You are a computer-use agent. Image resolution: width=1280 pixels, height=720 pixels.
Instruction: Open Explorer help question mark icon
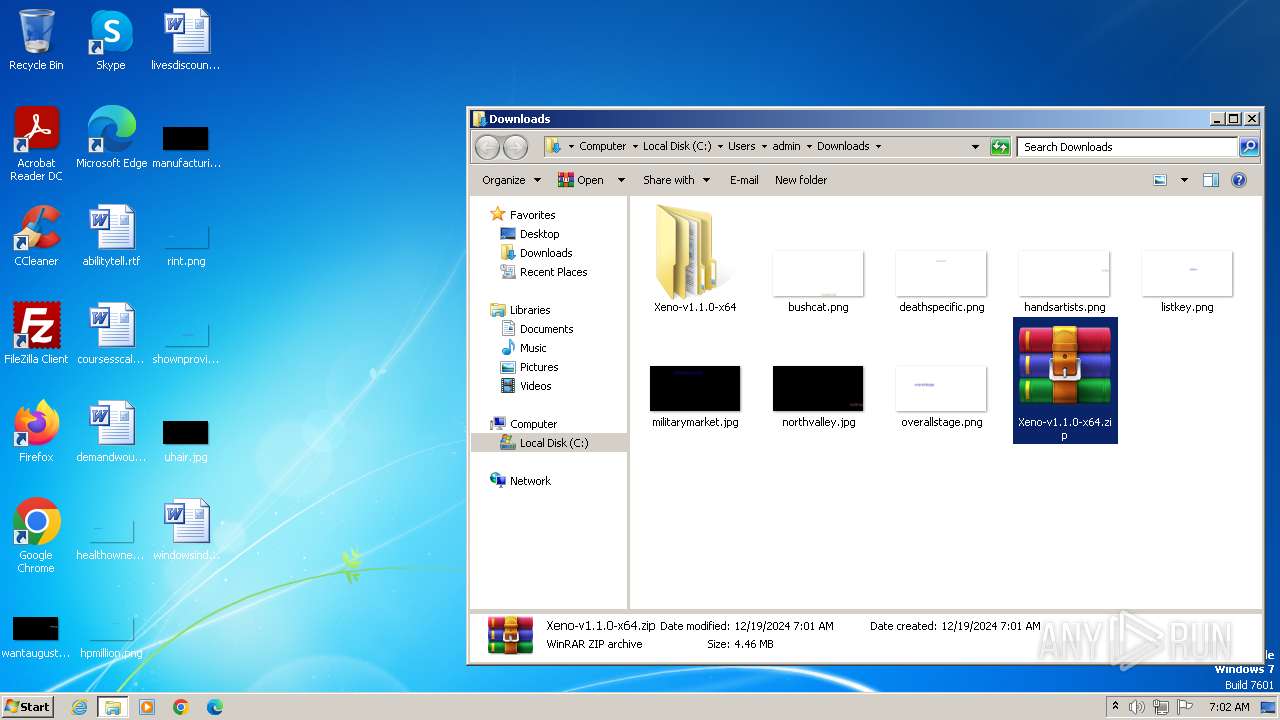(1239, 180)
